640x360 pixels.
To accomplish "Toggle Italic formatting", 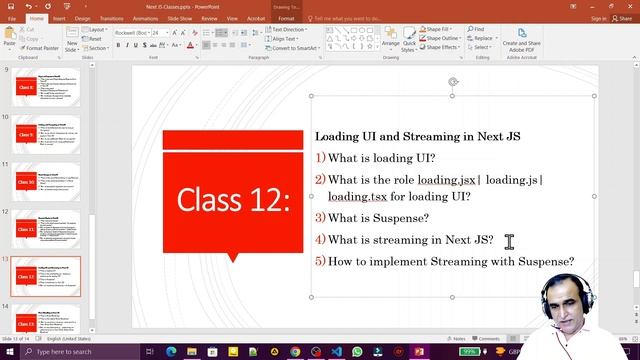I will click(x=127, y=45).
